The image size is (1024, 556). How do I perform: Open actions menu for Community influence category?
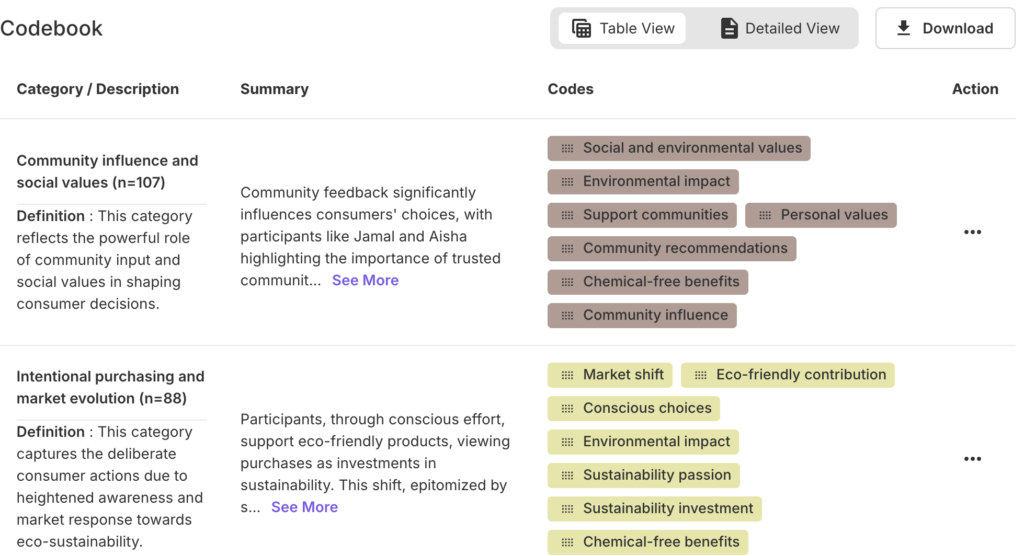click(972, 232)
